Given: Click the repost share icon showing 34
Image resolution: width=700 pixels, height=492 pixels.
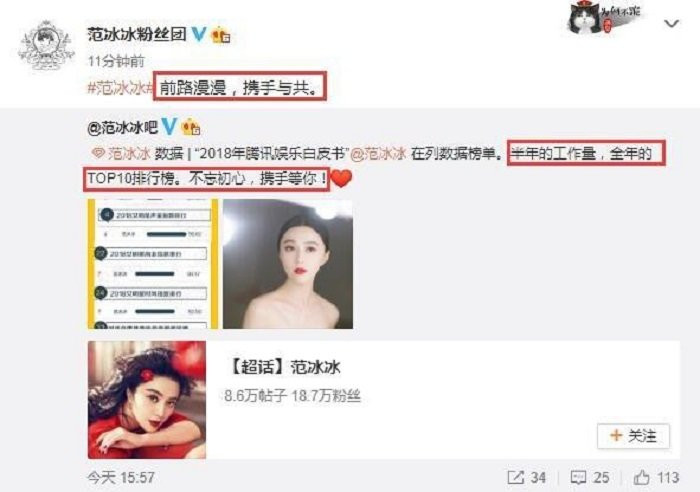Looking at the screenshot, I should click(516, 477).
